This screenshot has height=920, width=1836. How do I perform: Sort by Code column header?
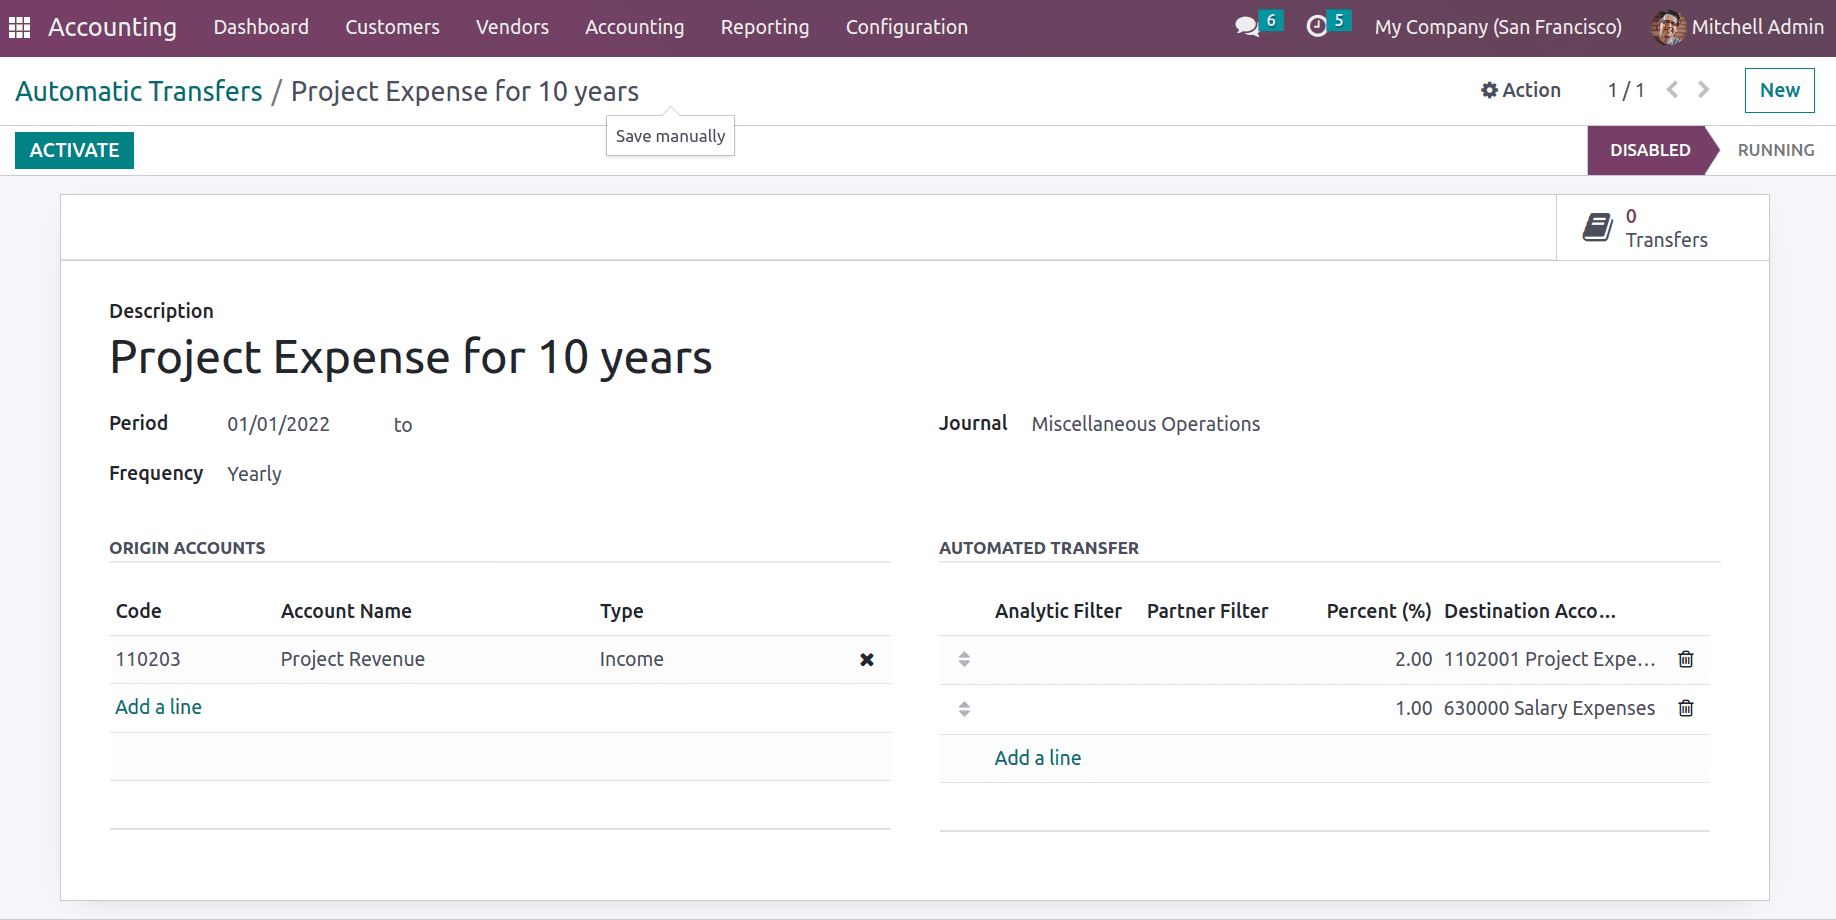point(139,611)
